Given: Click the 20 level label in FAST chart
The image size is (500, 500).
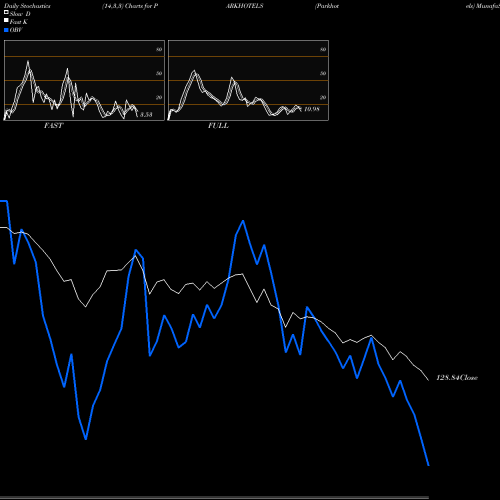Looking at the screenshot, I should [159, 97].
